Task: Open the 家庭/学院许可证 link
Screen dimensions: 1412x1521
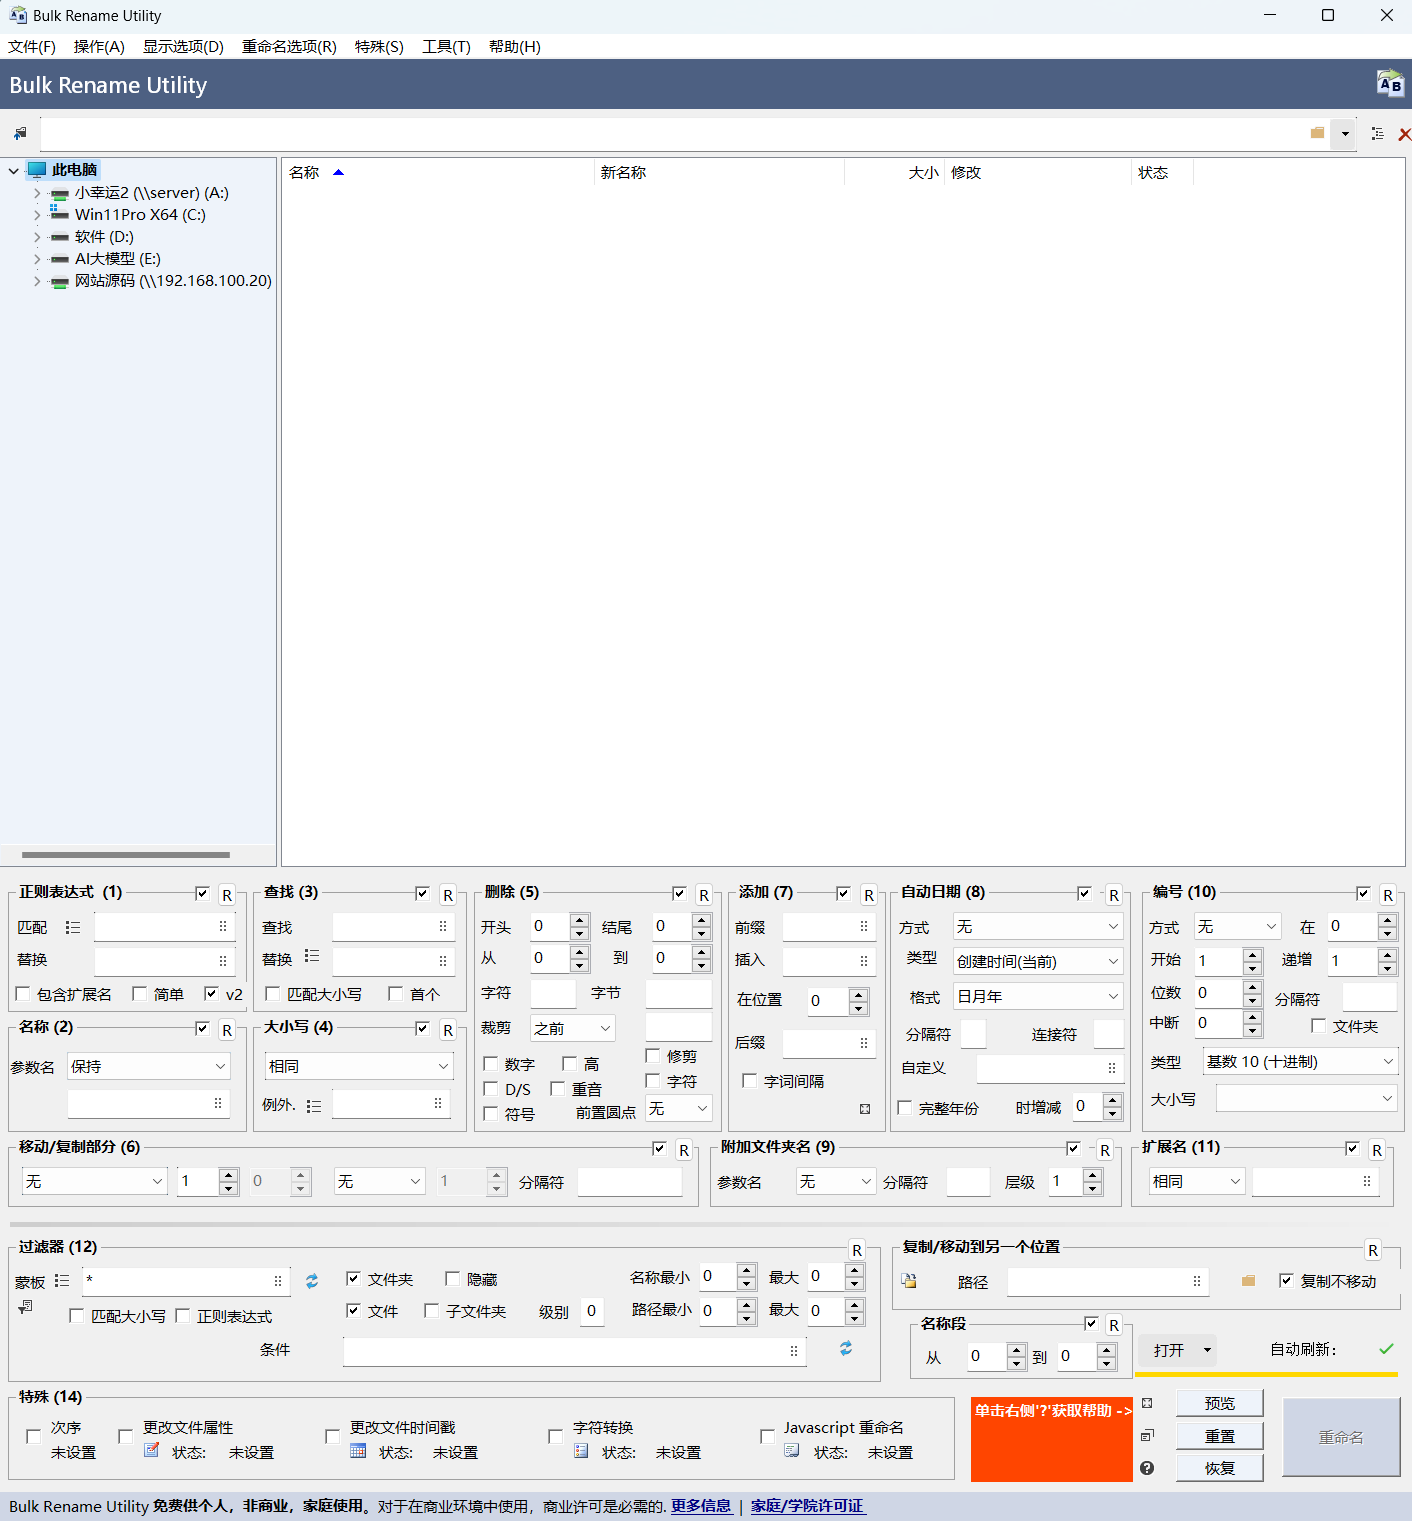Action: click(807, 1506)
